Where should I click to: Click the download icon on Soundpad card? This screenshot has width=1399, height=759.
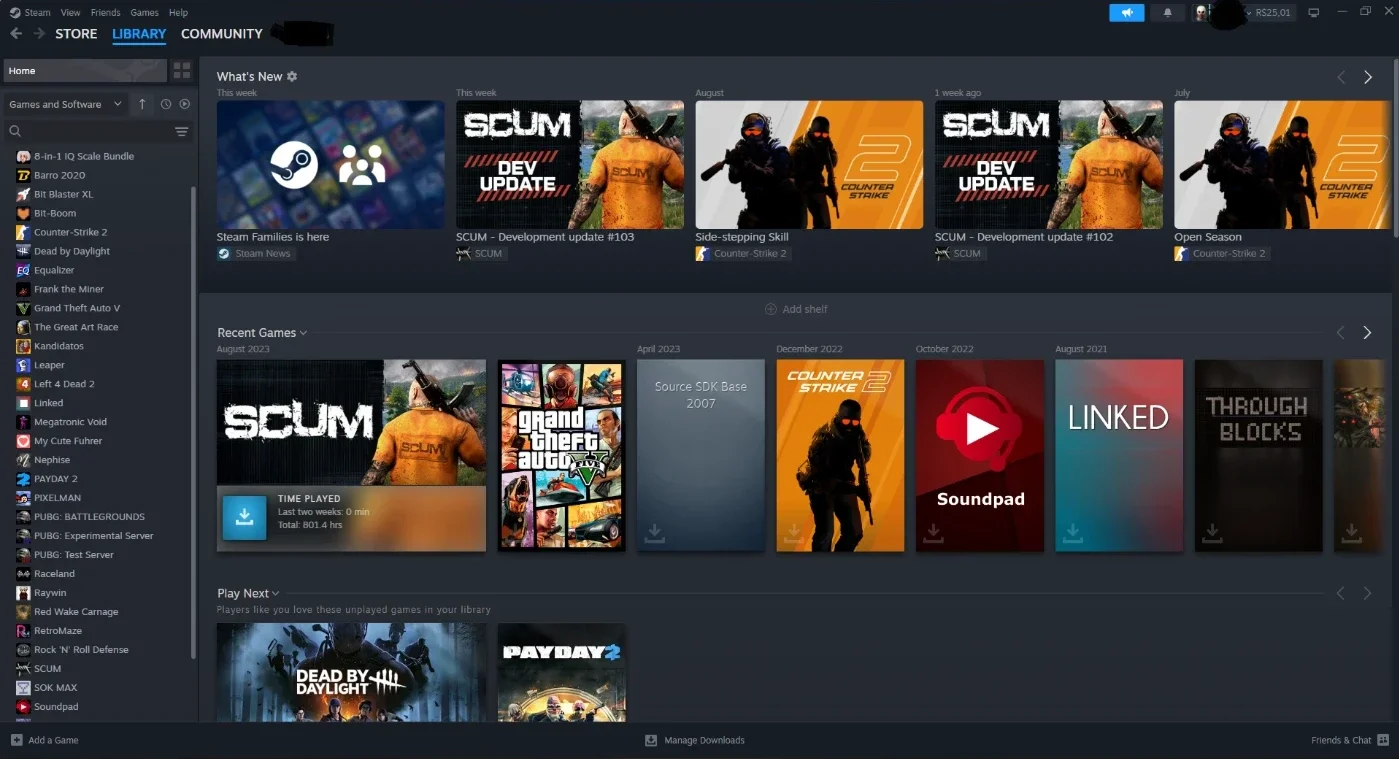[933, 533]
